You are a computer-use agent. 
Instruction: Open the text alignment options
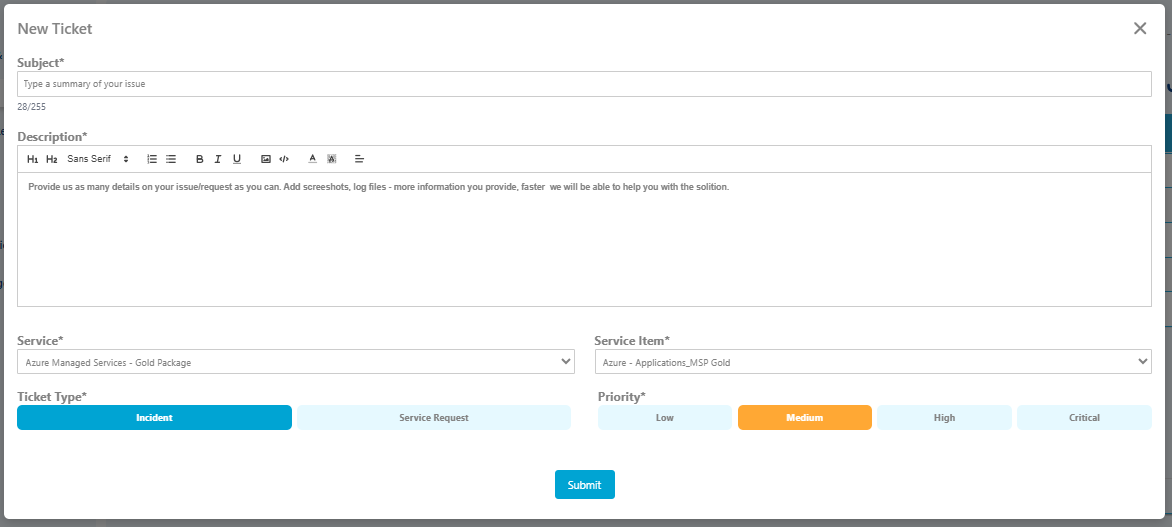click(360, 159)
